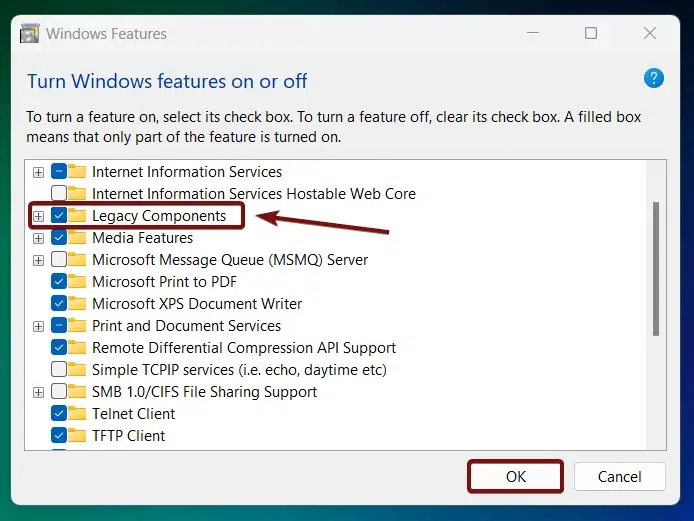Disable the Telnet Client checkbox
The image size is (694, 521).
[59, 414]
